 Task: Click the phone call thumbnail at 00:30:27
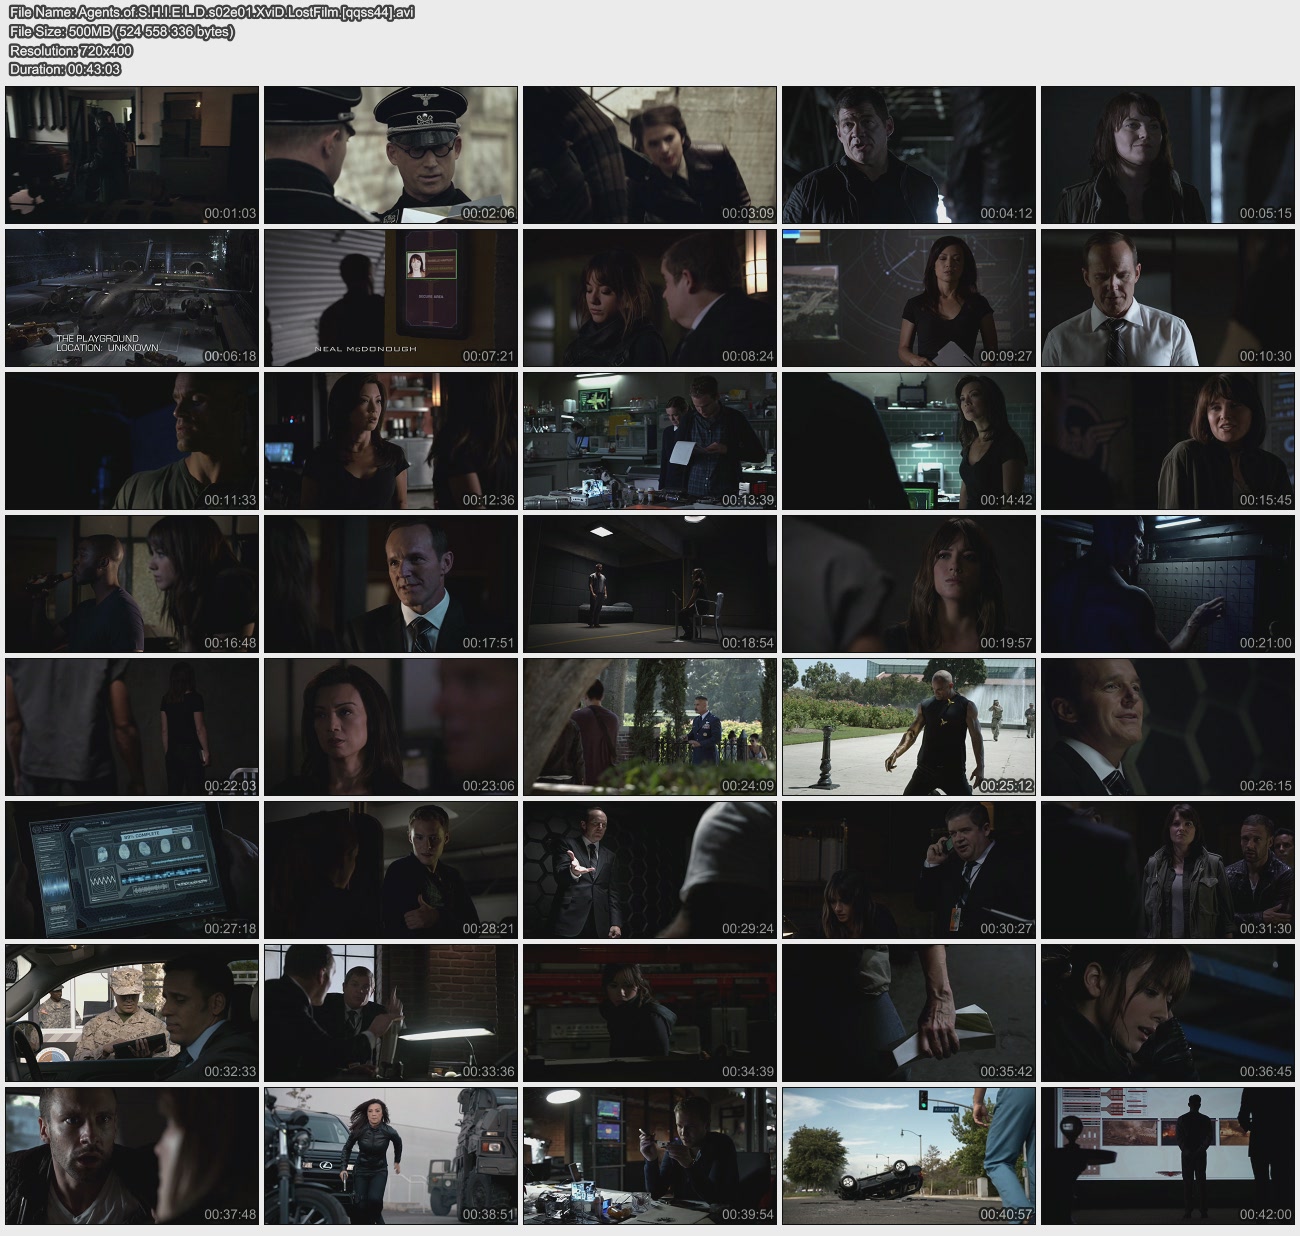(908, 870)
